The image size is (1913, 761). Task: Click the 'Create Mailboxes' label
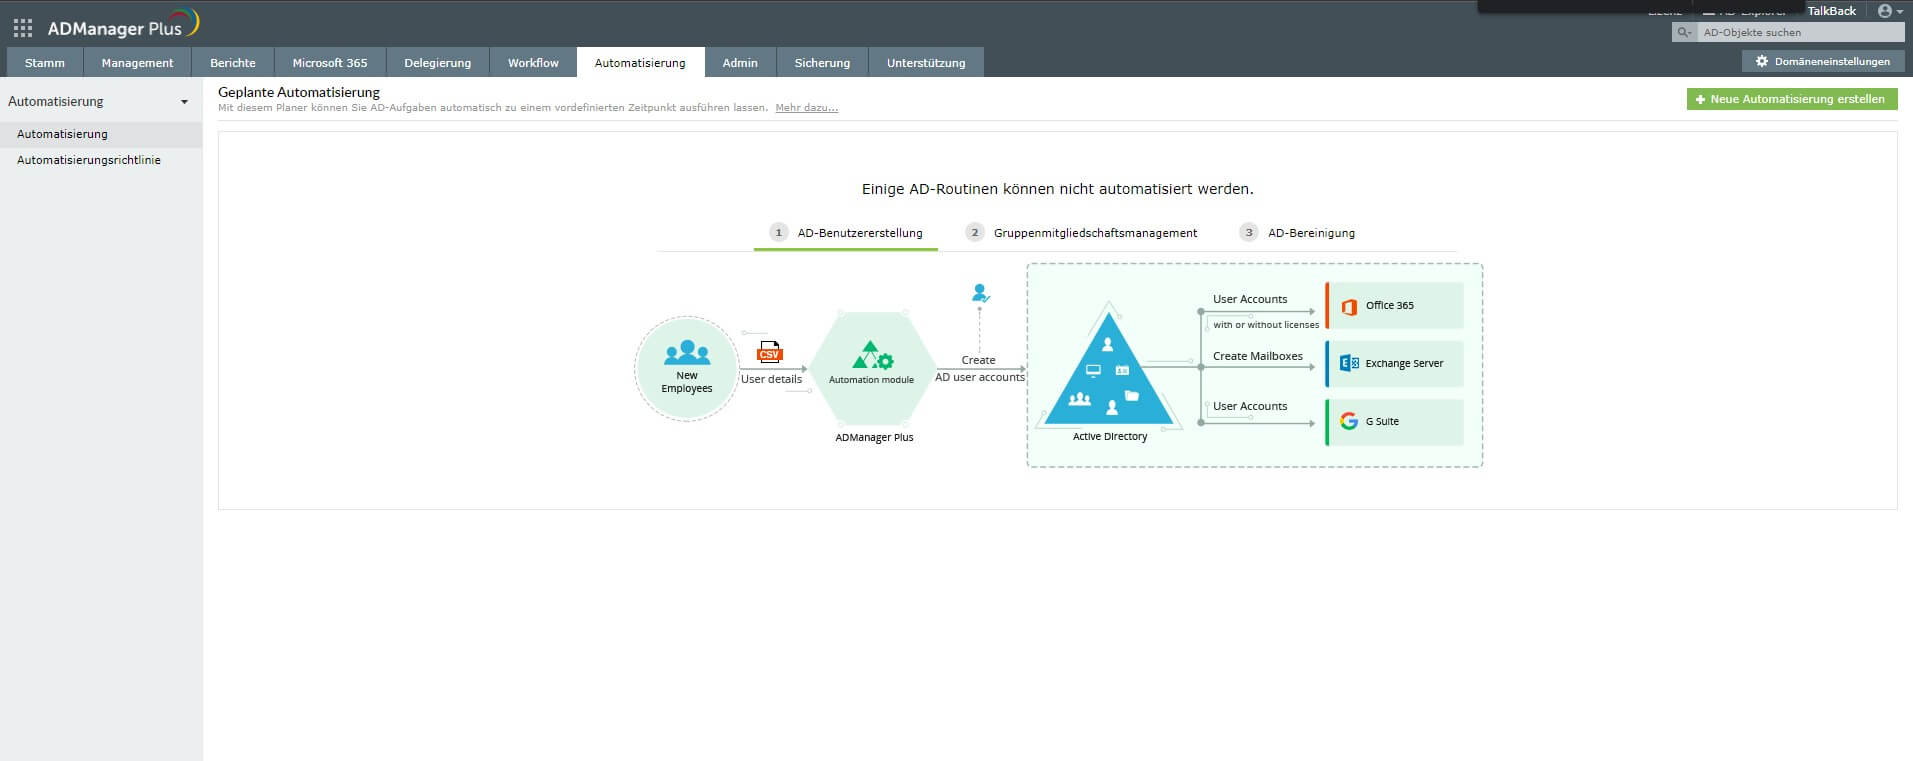click(1257, 356)
